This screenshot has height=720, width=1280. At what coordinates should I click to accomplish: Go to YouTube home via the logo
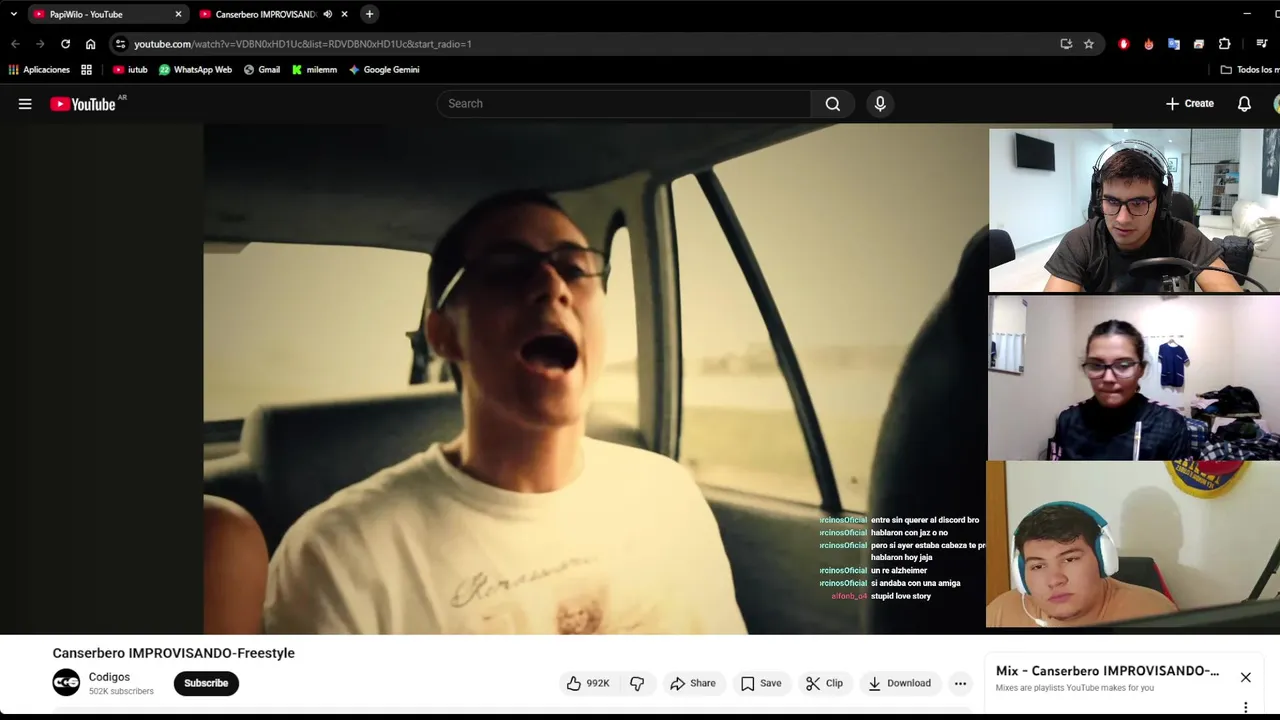pos(83,104)
